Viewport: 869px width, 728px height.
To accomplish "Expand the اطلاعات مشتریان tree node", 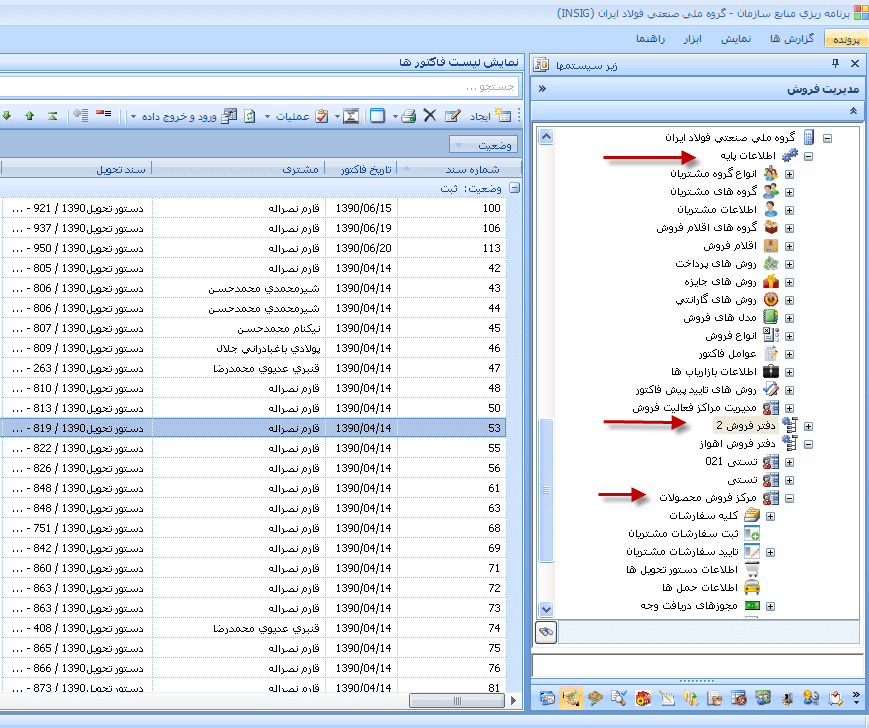I will (x=790, y=210).
